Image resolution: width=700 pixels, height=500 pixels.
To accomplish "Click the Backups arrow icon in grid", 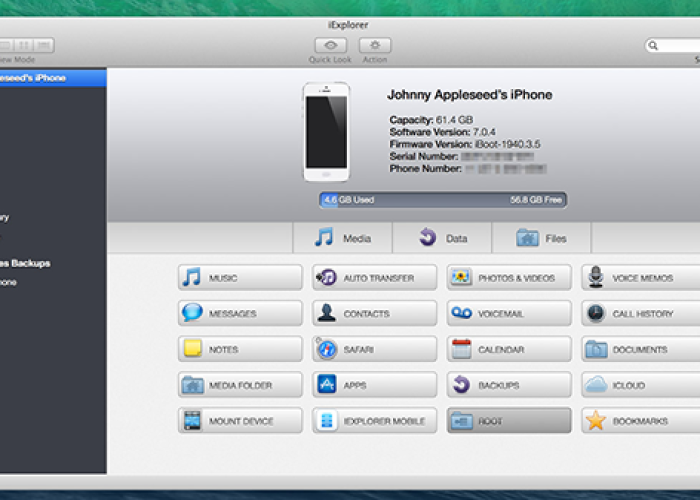I will coord(461,384).
